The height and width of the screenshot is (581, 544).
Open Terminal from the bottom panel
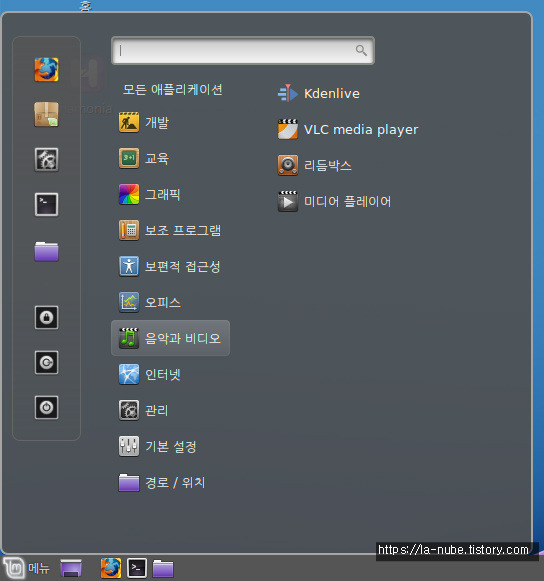tap(137, 568)
